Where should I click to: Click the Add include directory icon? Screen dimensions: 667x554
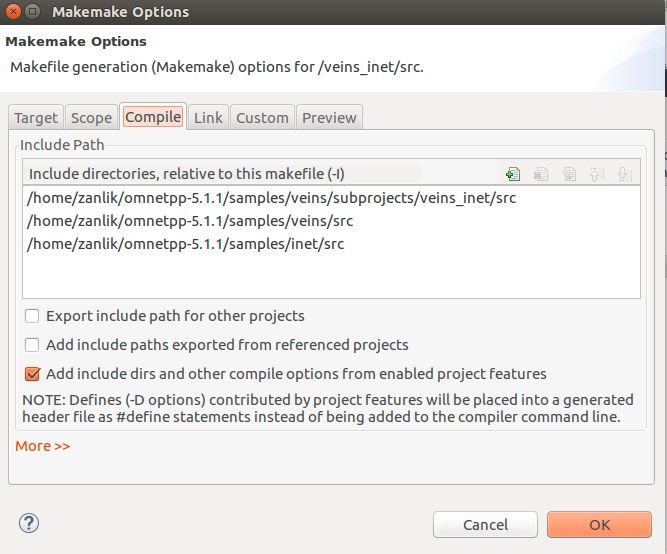pos(513,173)
